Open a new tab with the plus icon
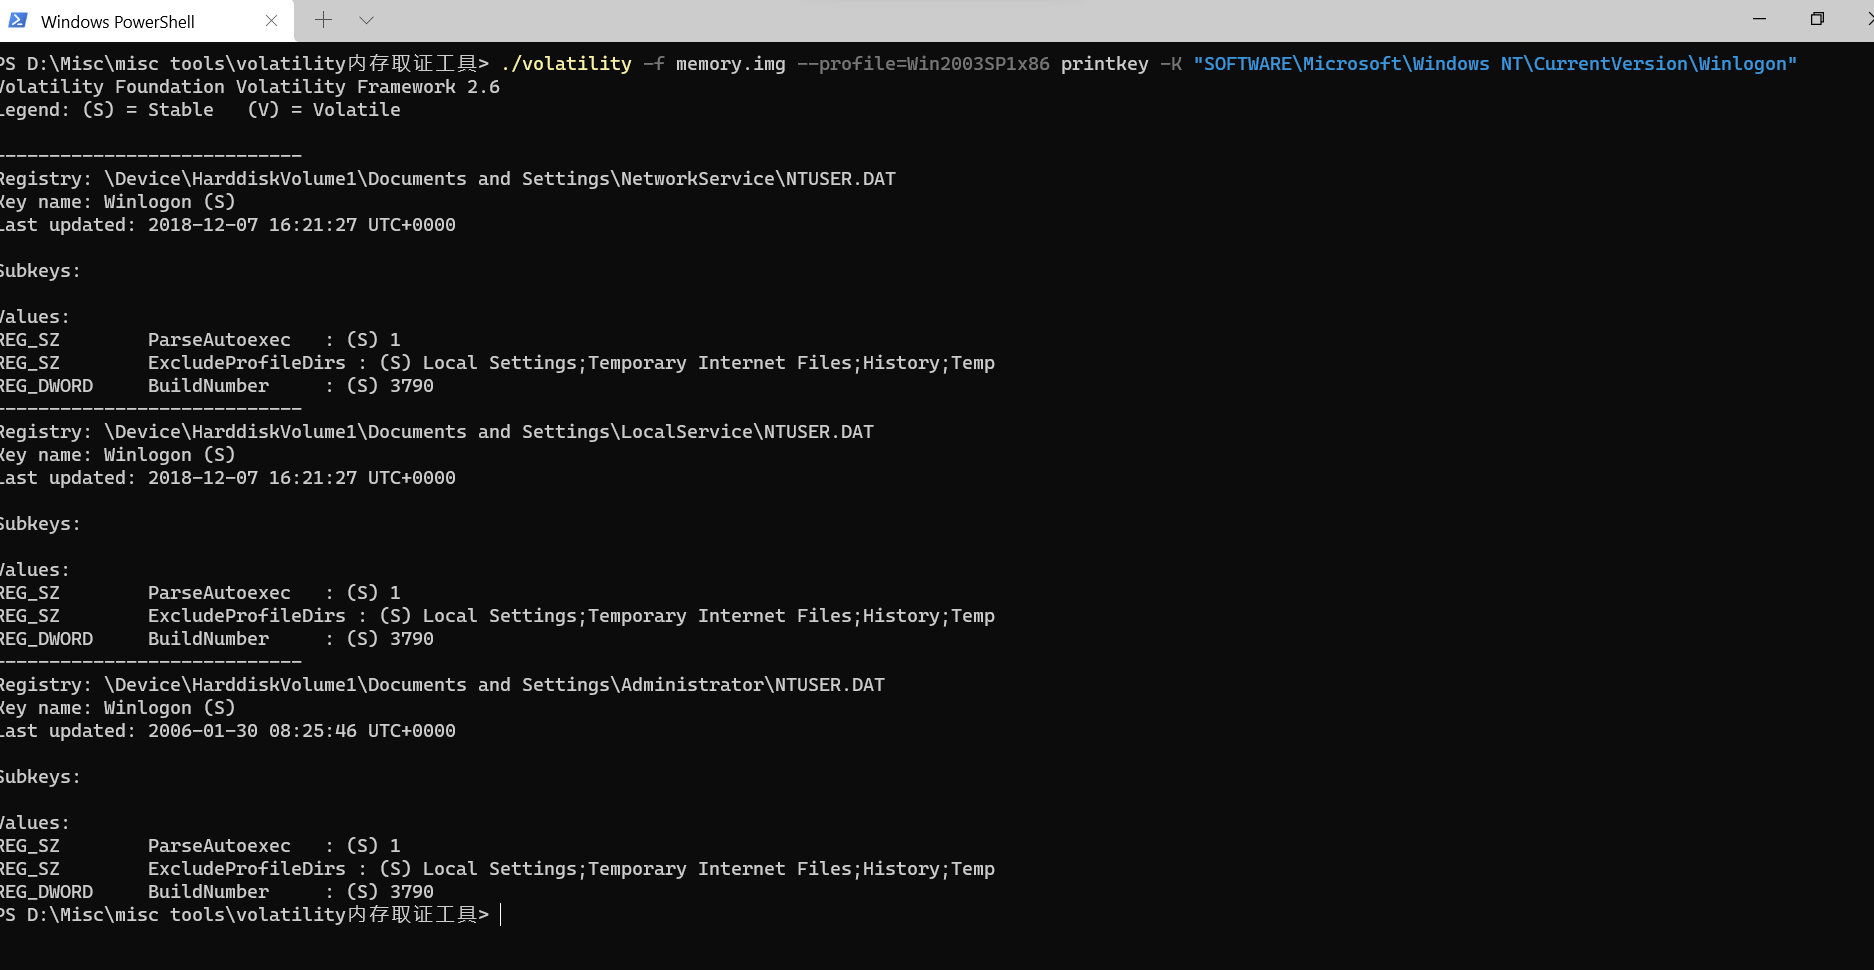The width and height of the screenshot is (1874, 970). 323,20
